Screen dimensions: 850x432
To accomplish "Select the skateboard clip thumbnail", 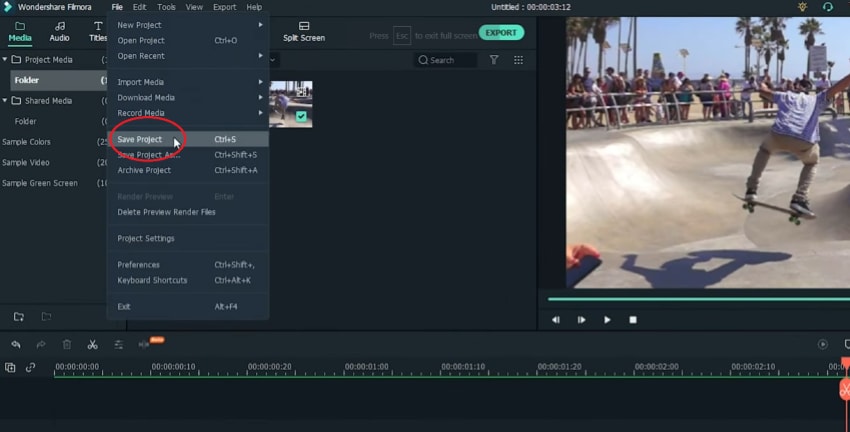I will pos(291,104).
